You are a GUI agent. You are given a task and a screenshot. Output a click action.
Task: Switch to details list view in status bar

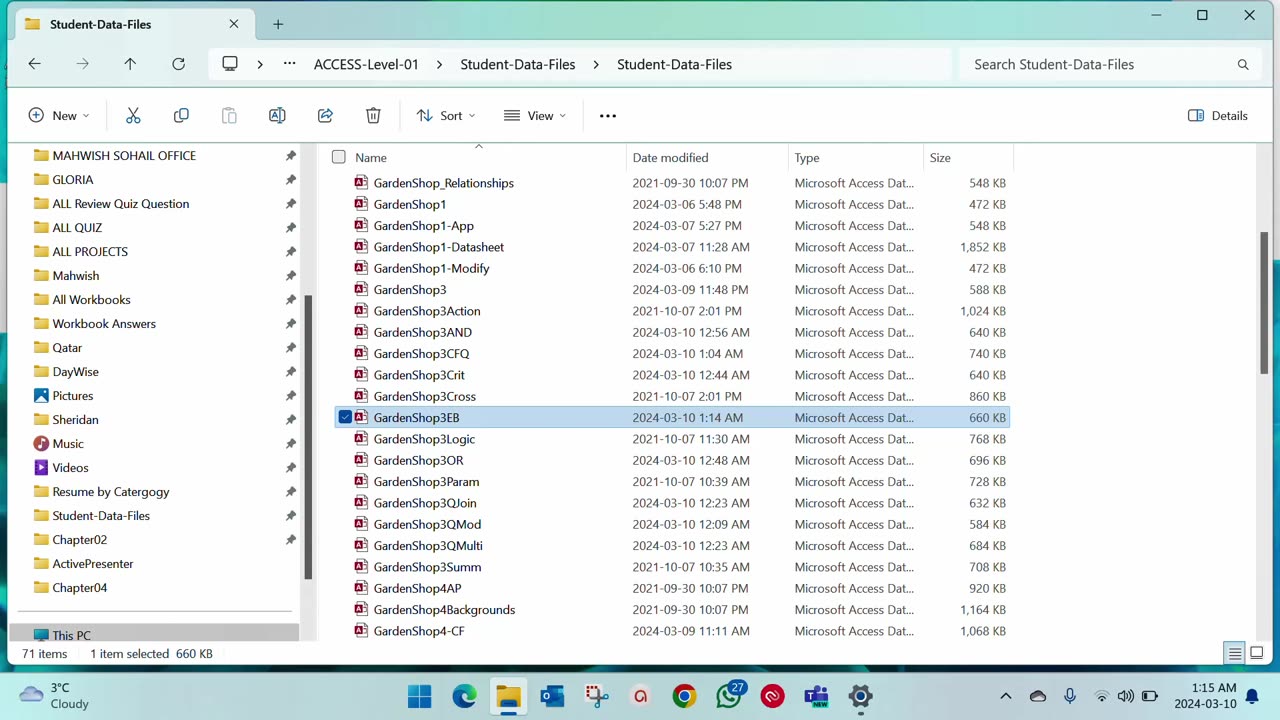click(x=1235, y=654)
